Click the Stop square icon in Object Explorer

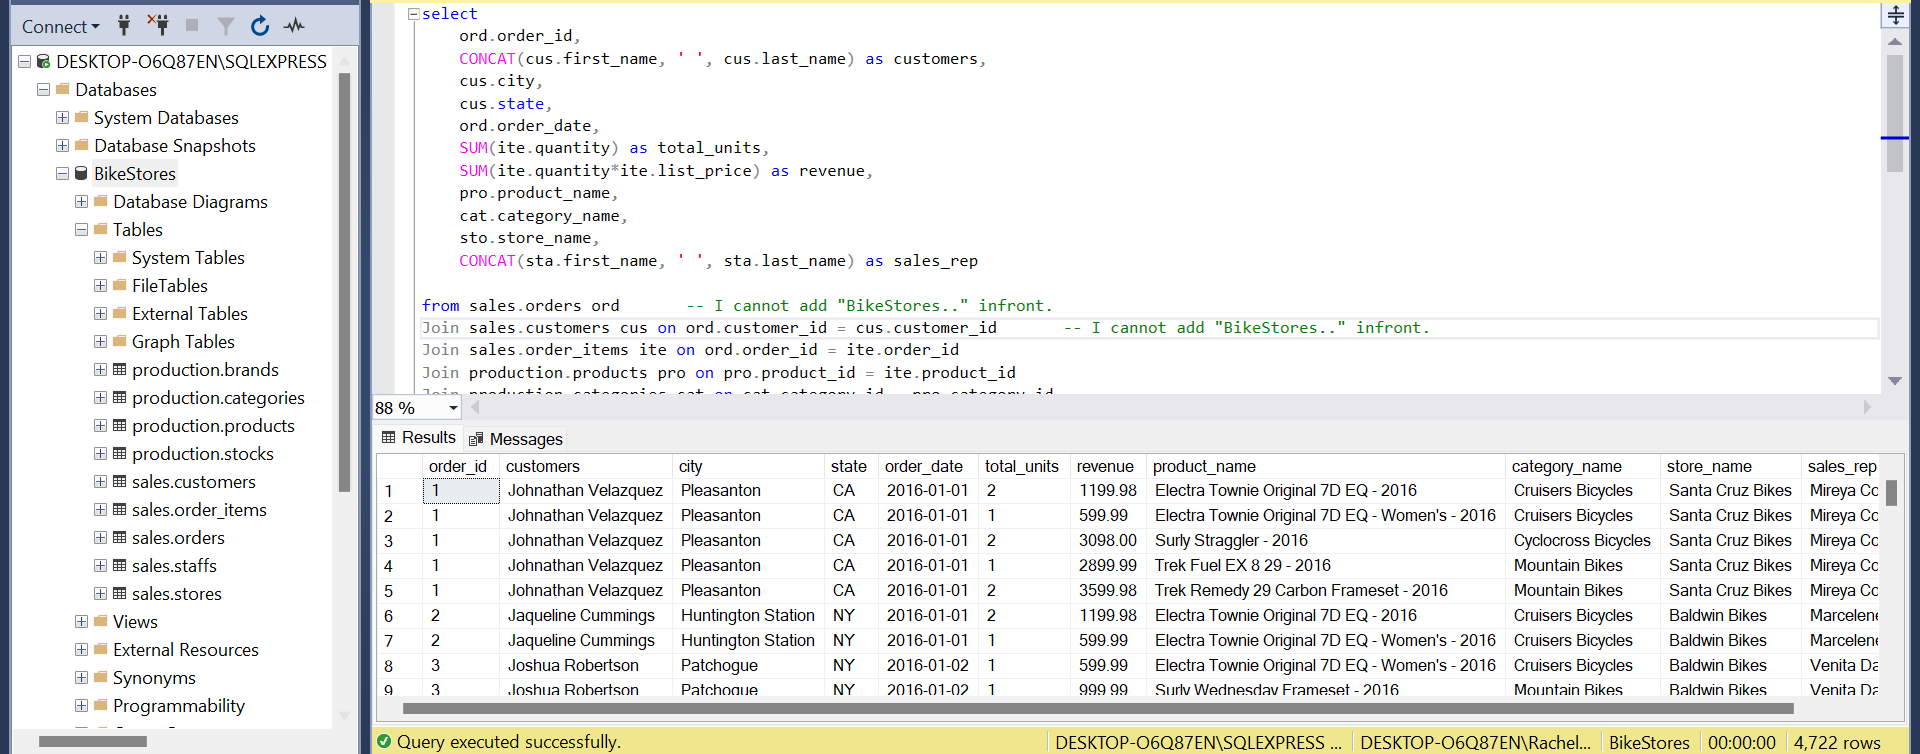click(192, 26)
